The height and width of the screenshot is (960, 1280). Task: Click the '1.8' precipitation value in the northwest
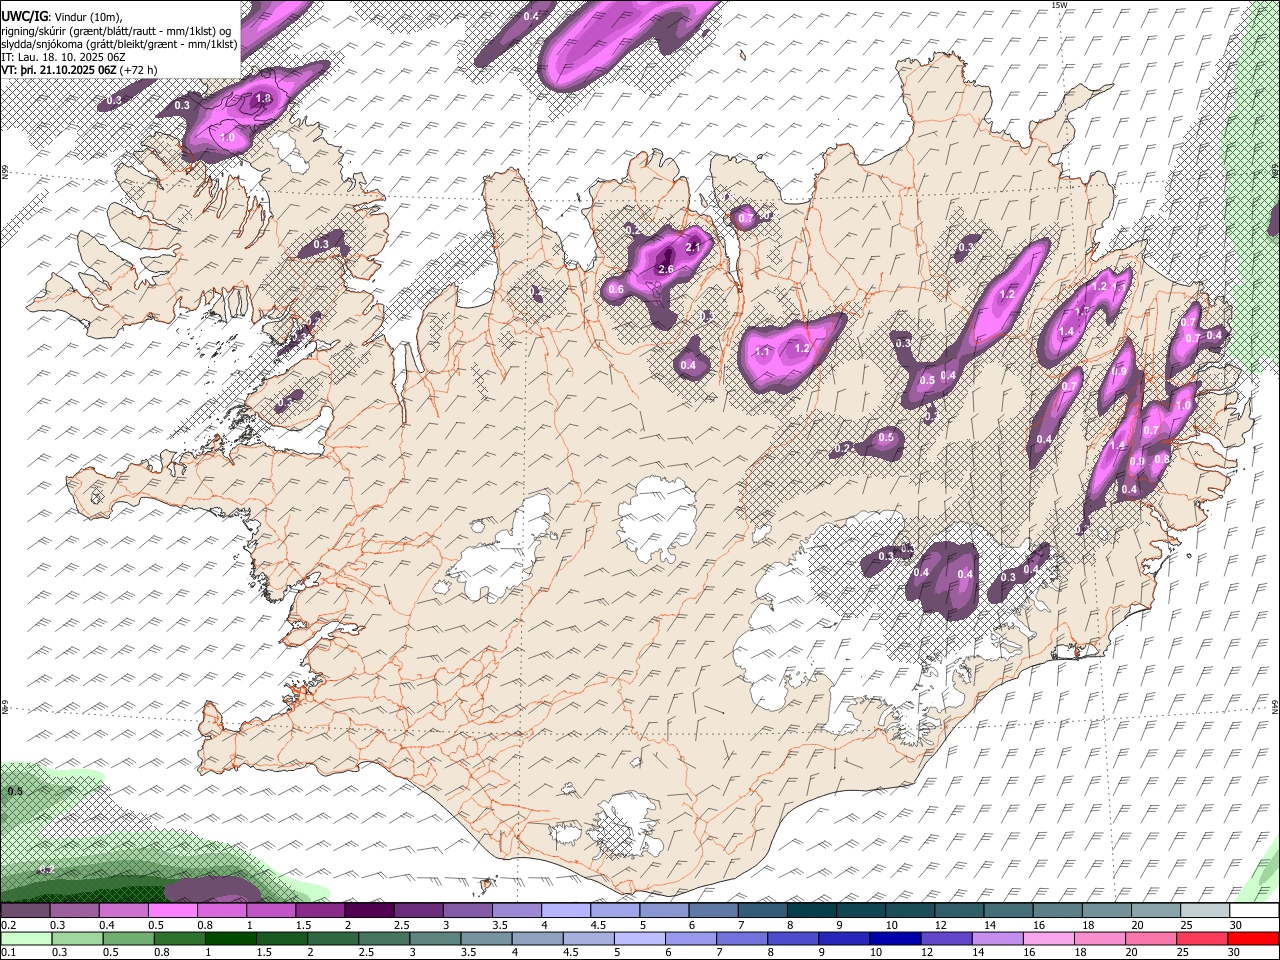pos(264,99)
